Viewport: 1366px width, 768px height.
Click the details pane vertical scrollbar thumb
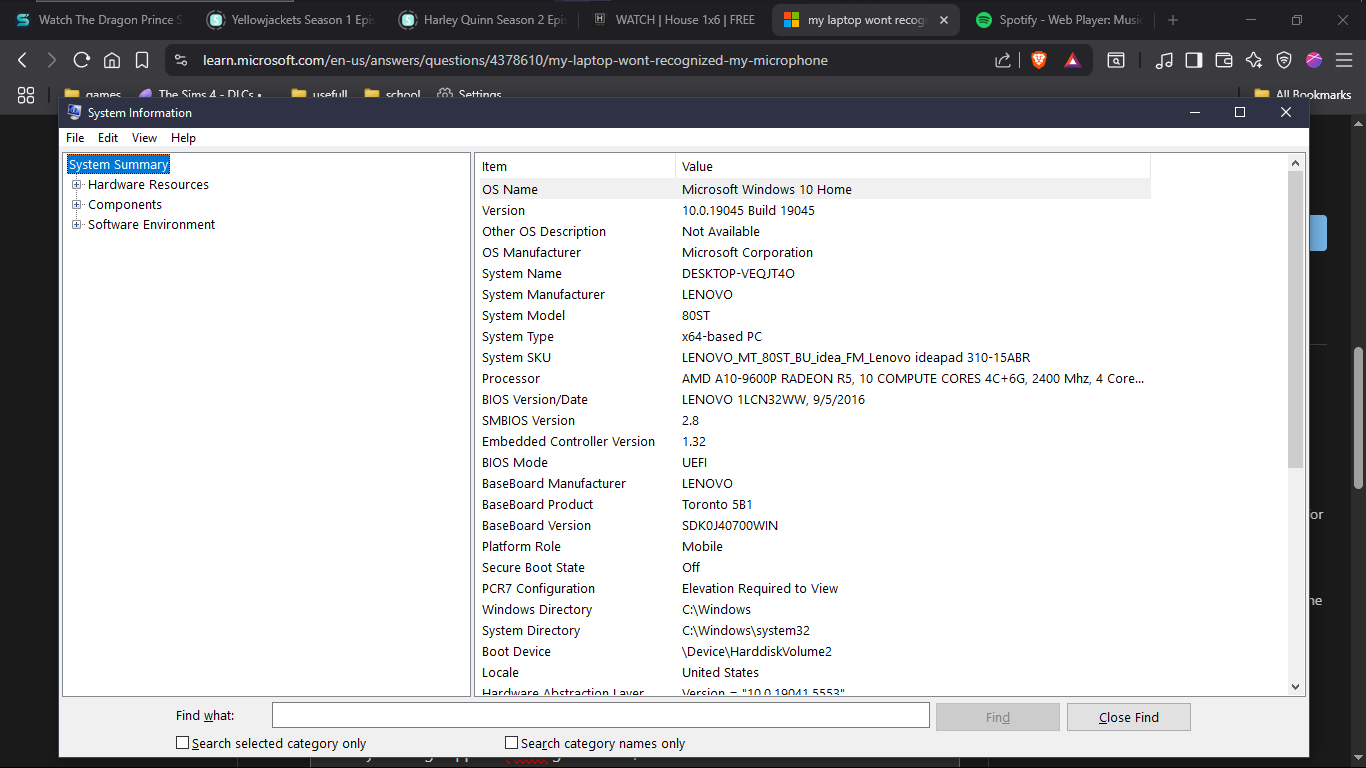pos(1296,319)
